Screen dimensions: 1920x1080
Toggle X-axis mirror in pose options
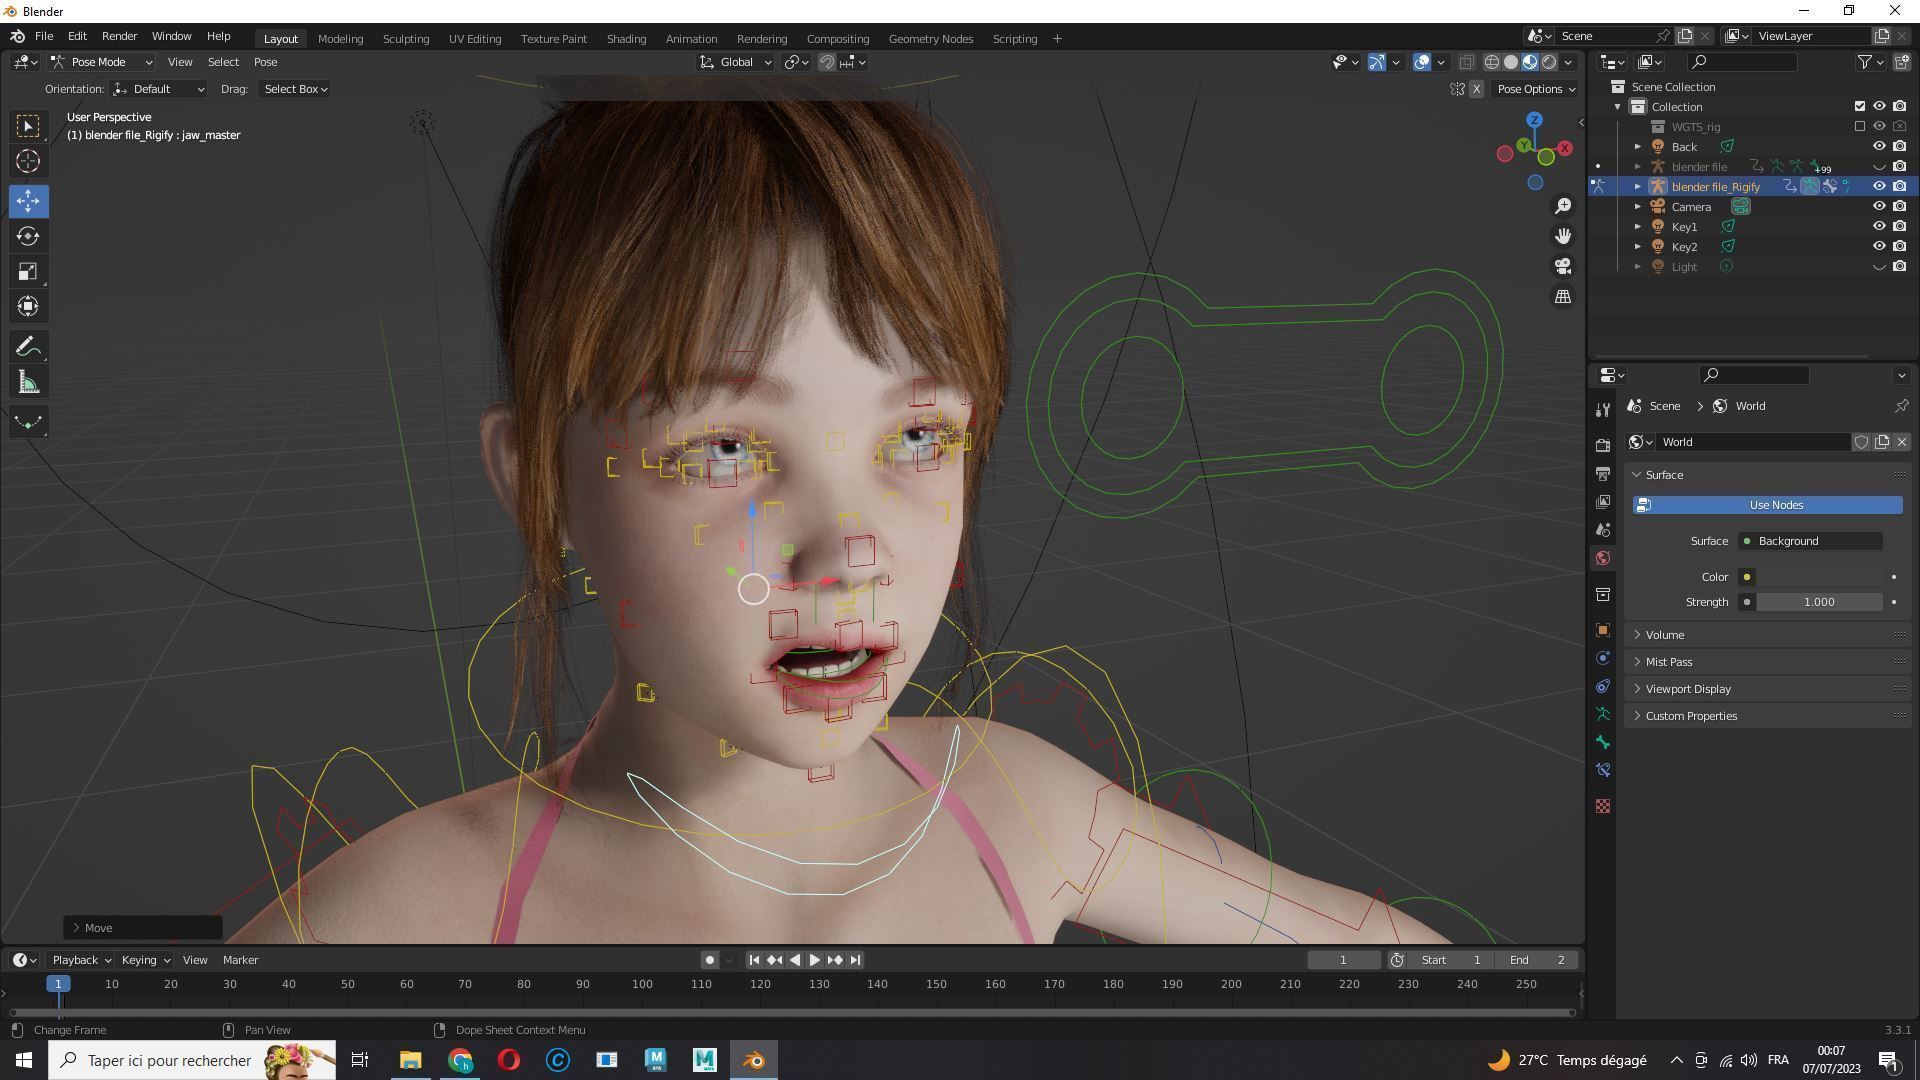coord(1476,89)
